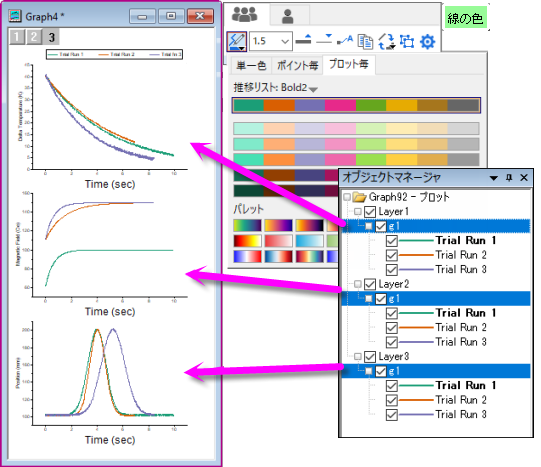541x467 pixels.
Task: Select layer 3 button in Graph4
Action: pos(51,37)
